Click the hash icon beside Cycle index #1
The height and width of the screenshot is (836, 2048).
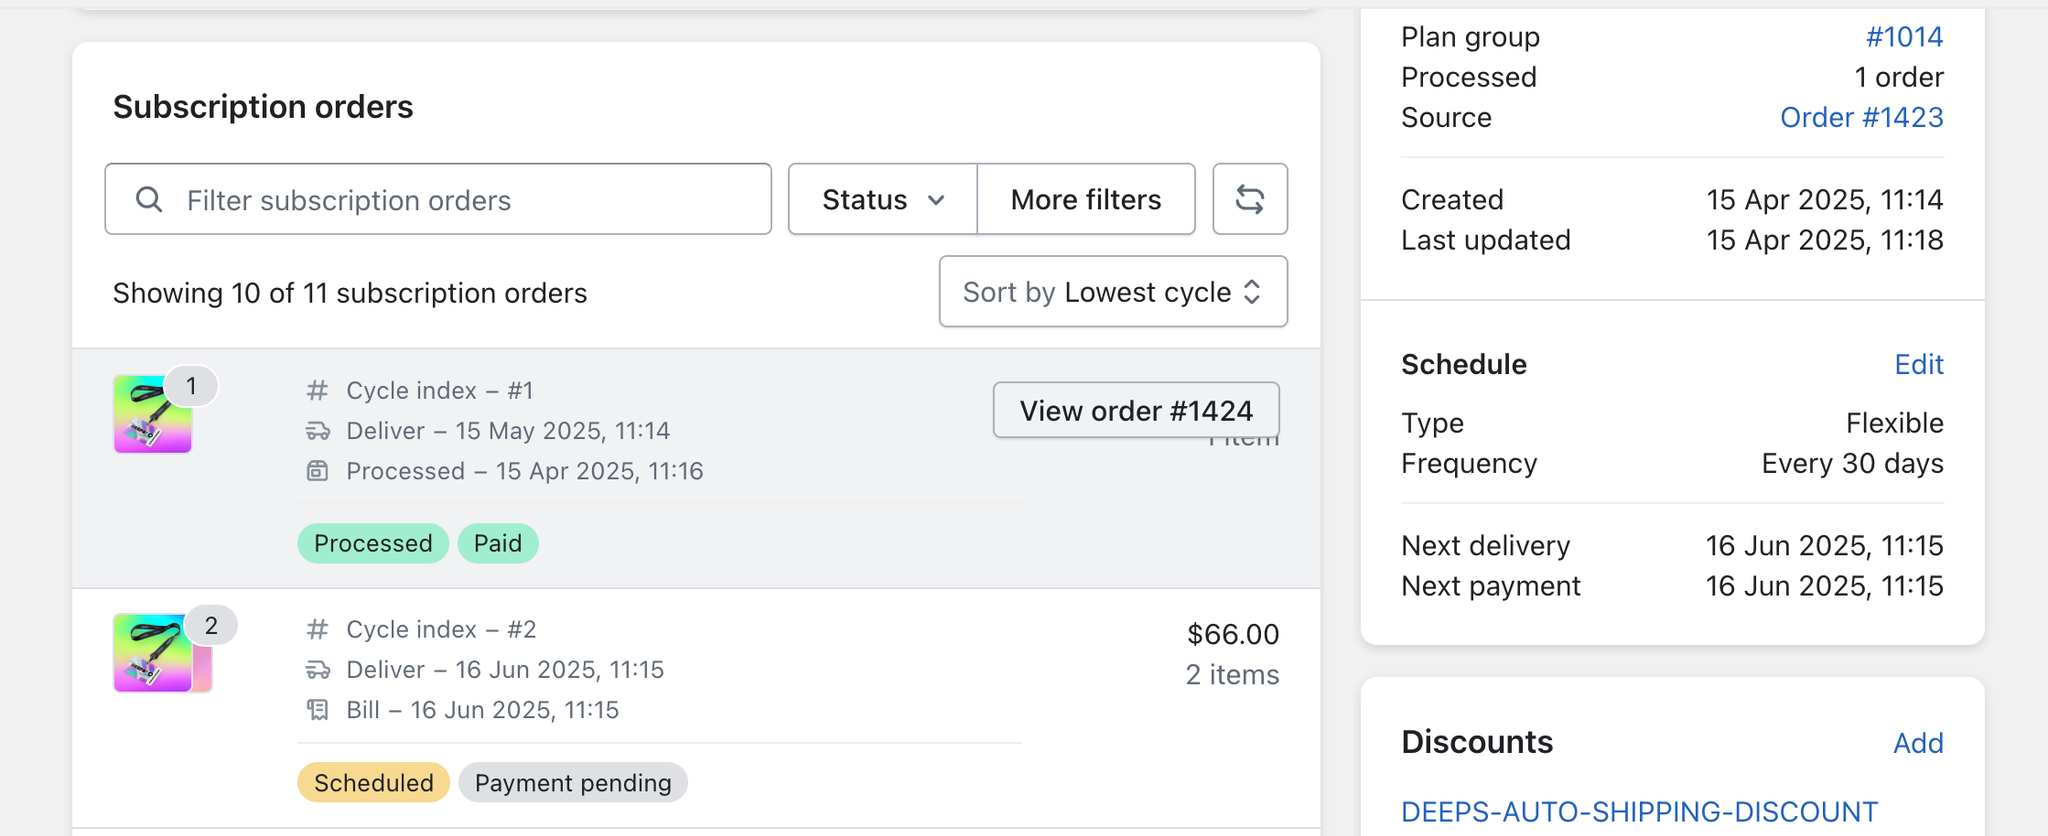(x=317, y=390)
